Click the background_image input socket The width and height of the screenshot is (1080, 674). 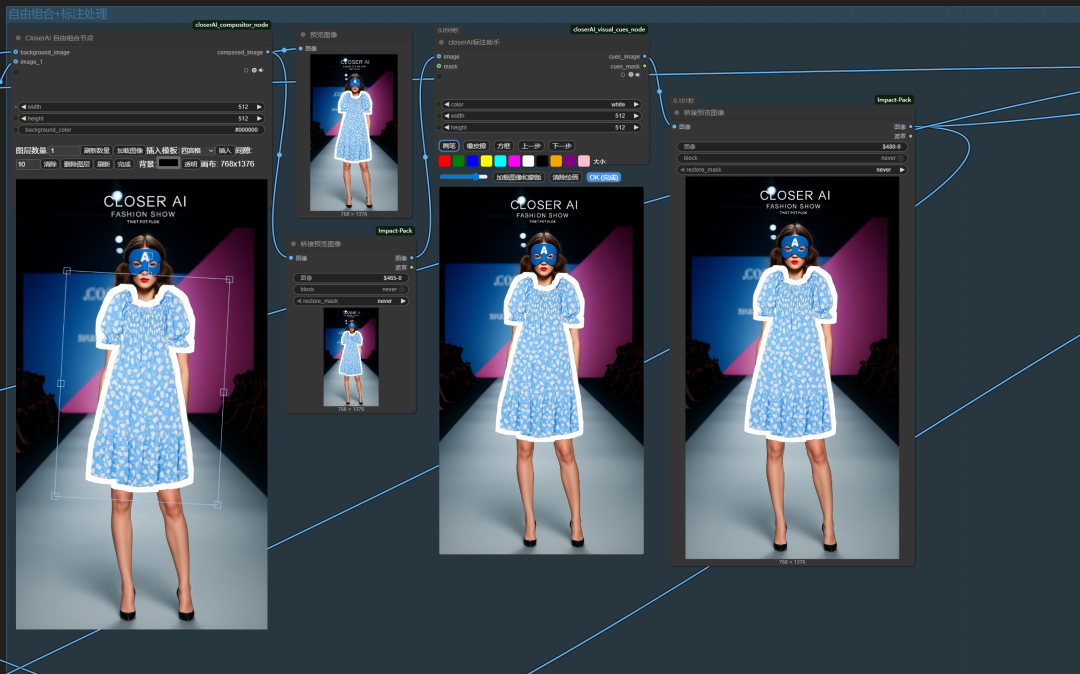tap(16, 52)
